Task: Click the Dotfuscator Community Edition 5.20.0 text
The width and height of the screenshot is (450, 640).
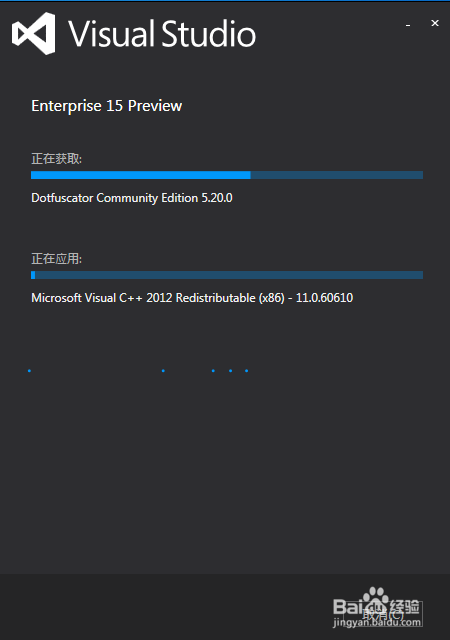Action: coord(132,198)
